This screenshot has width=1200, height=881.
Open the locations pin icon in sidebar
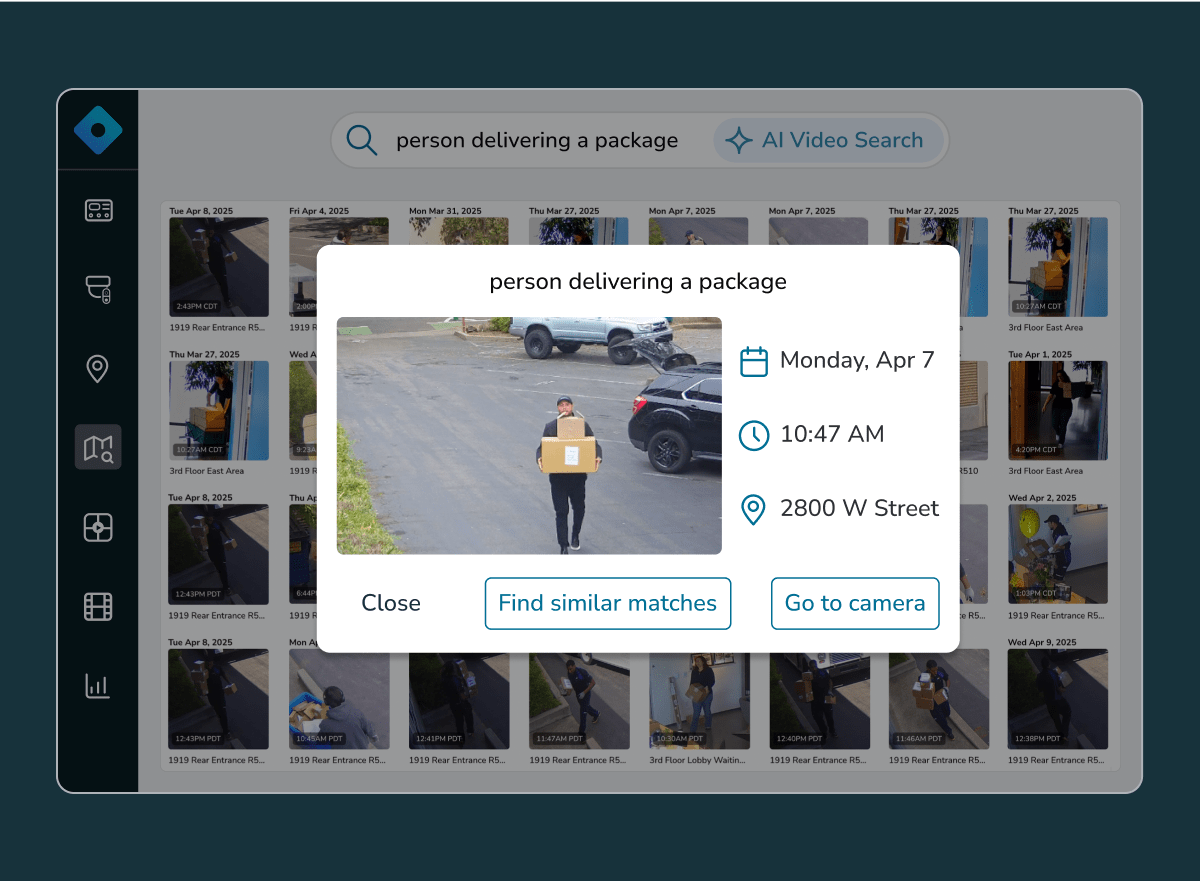pyautogui.click(x=97, y=369)
